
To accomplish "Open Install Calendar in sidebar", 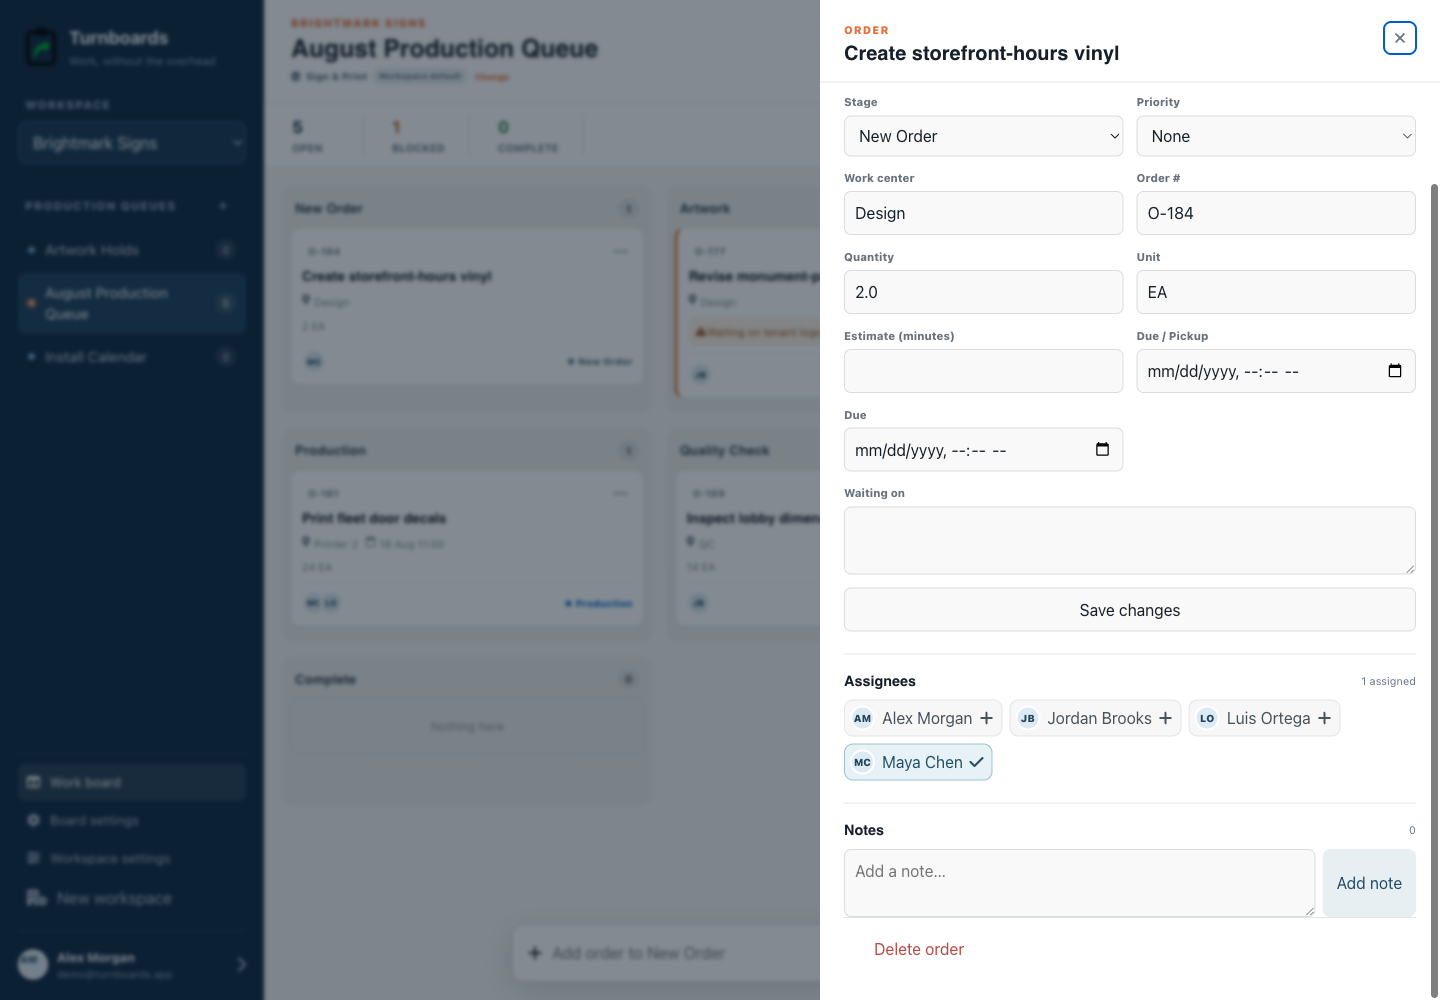I will [x=131, y=357].
